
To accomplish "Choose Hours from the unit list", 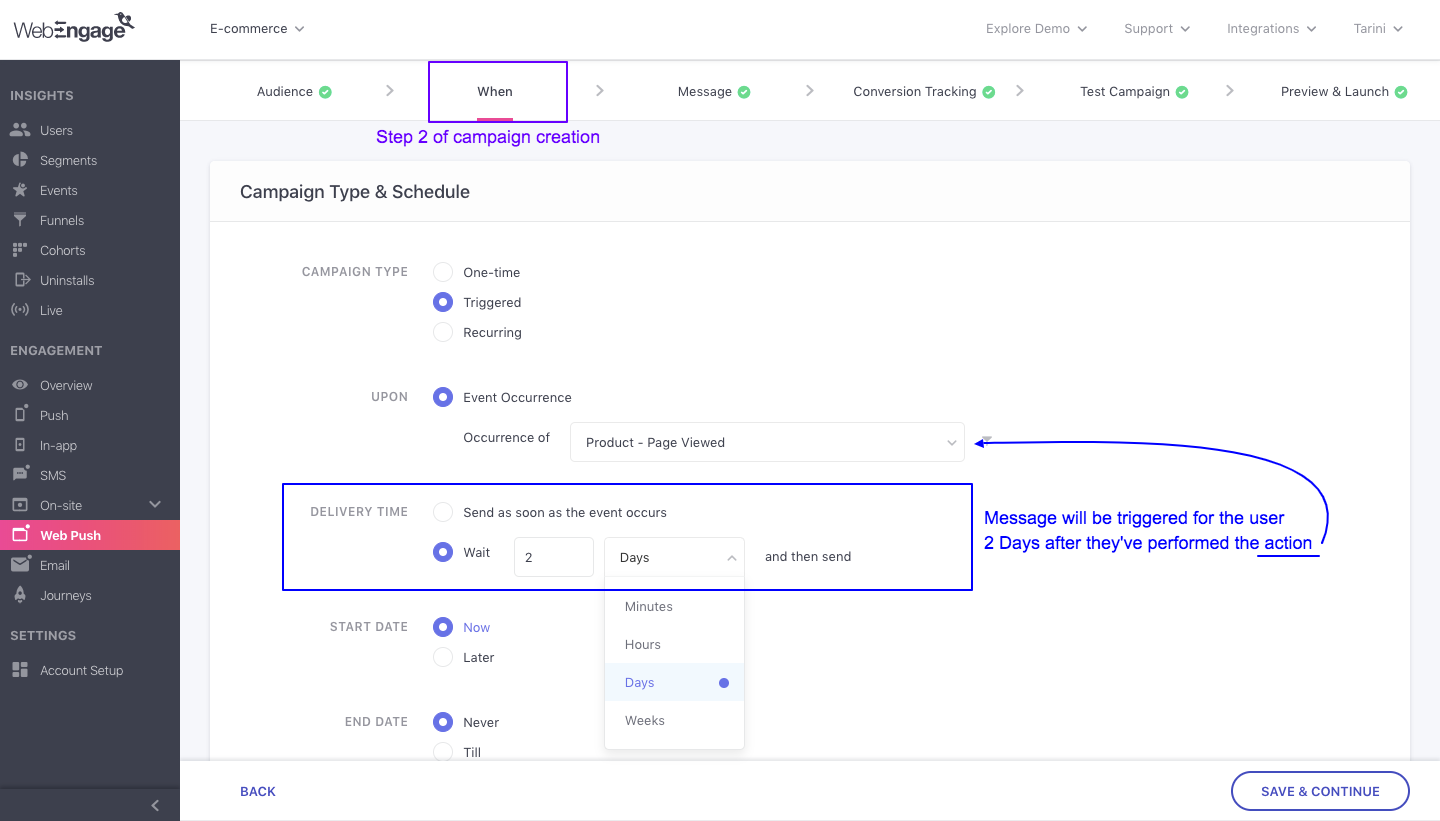I will coord(674,645).
